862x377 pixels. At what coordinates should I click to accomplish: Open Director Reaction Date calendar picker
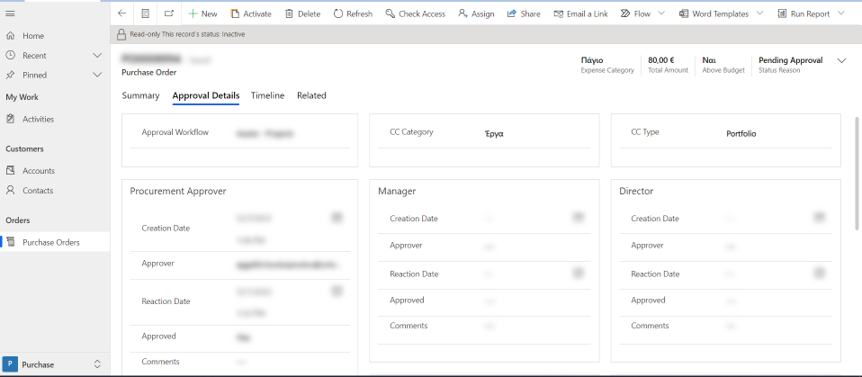coord(819,273)
